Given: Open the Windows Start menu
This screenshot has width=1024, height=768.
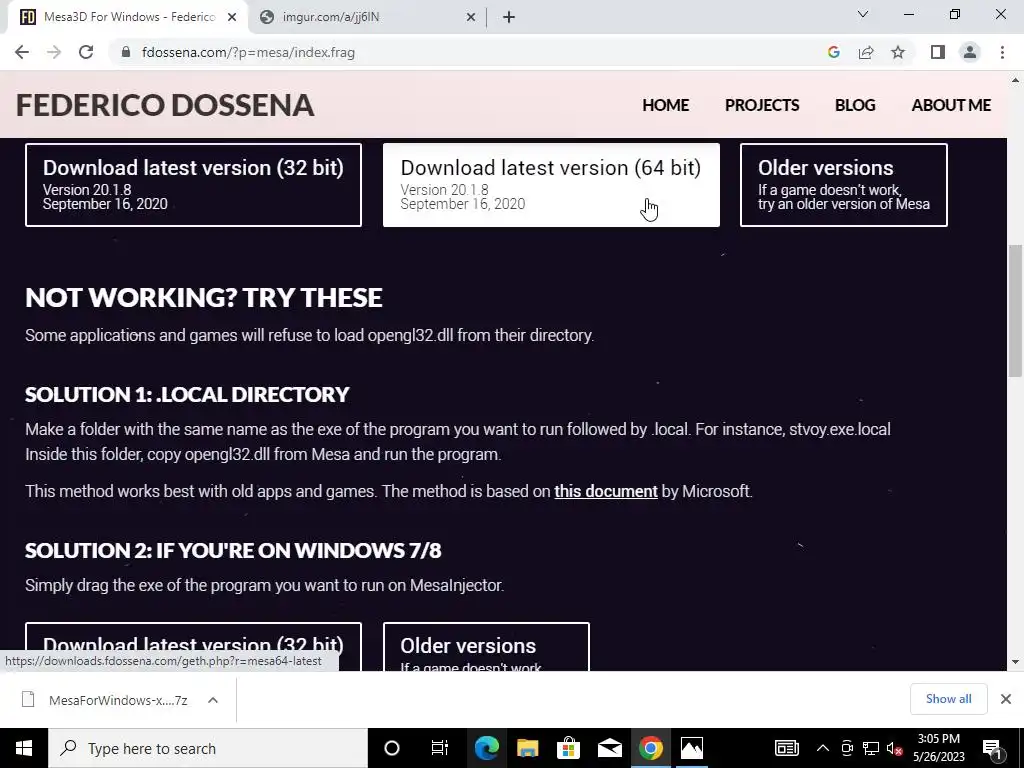Looking at the screenshot, I should pyautogui.click(x=24, y=748).
